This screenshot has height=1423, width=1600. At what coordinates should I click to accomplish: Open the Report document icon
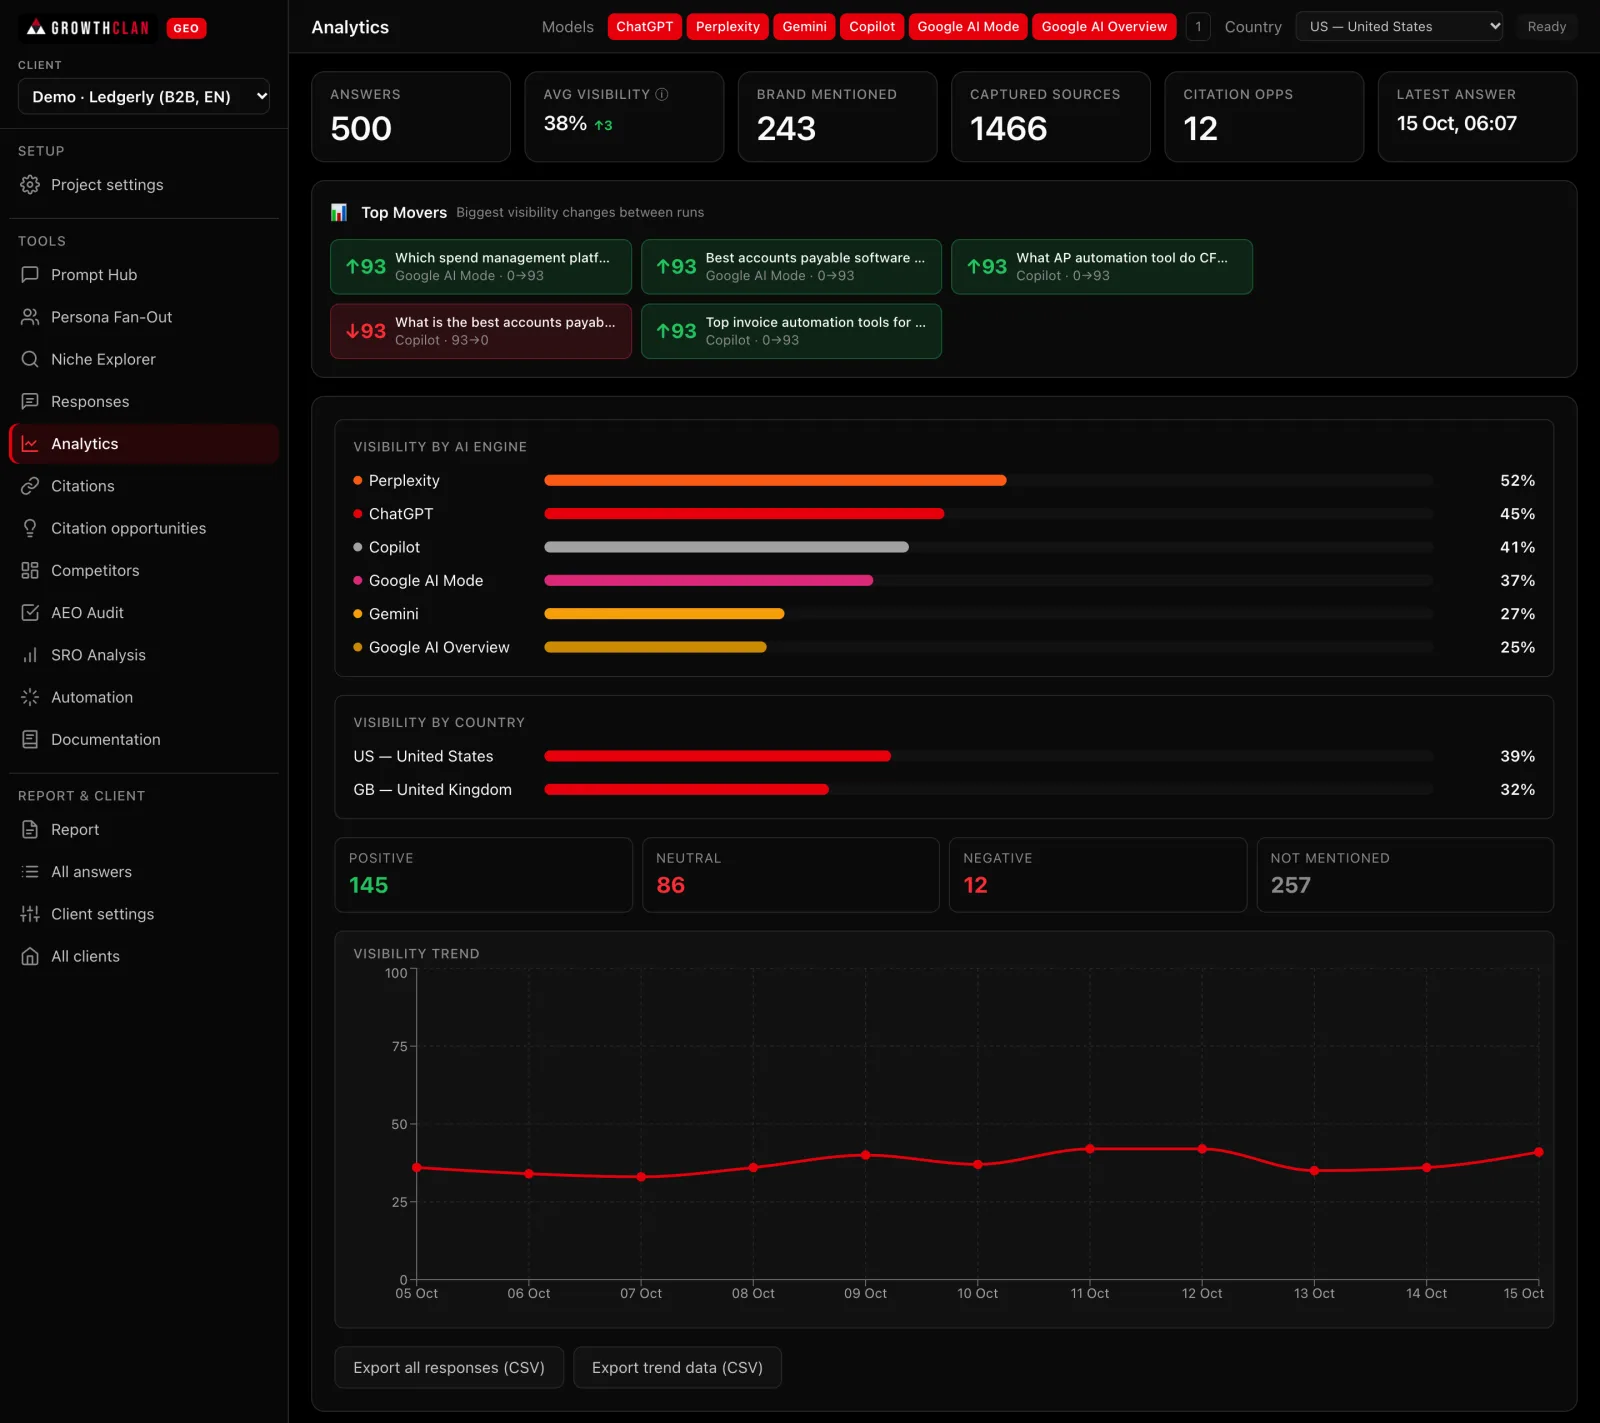30,830
